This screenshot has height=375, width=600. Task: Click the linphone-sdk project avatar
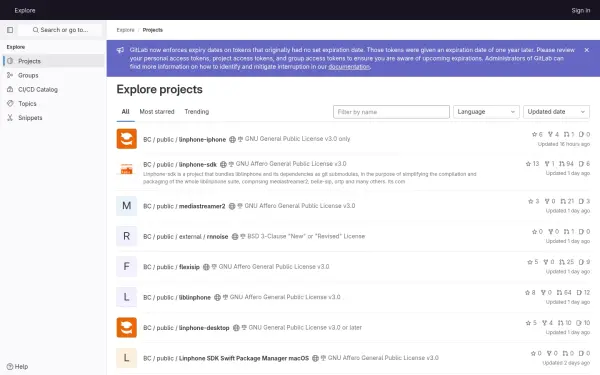(x=127, y=169)
